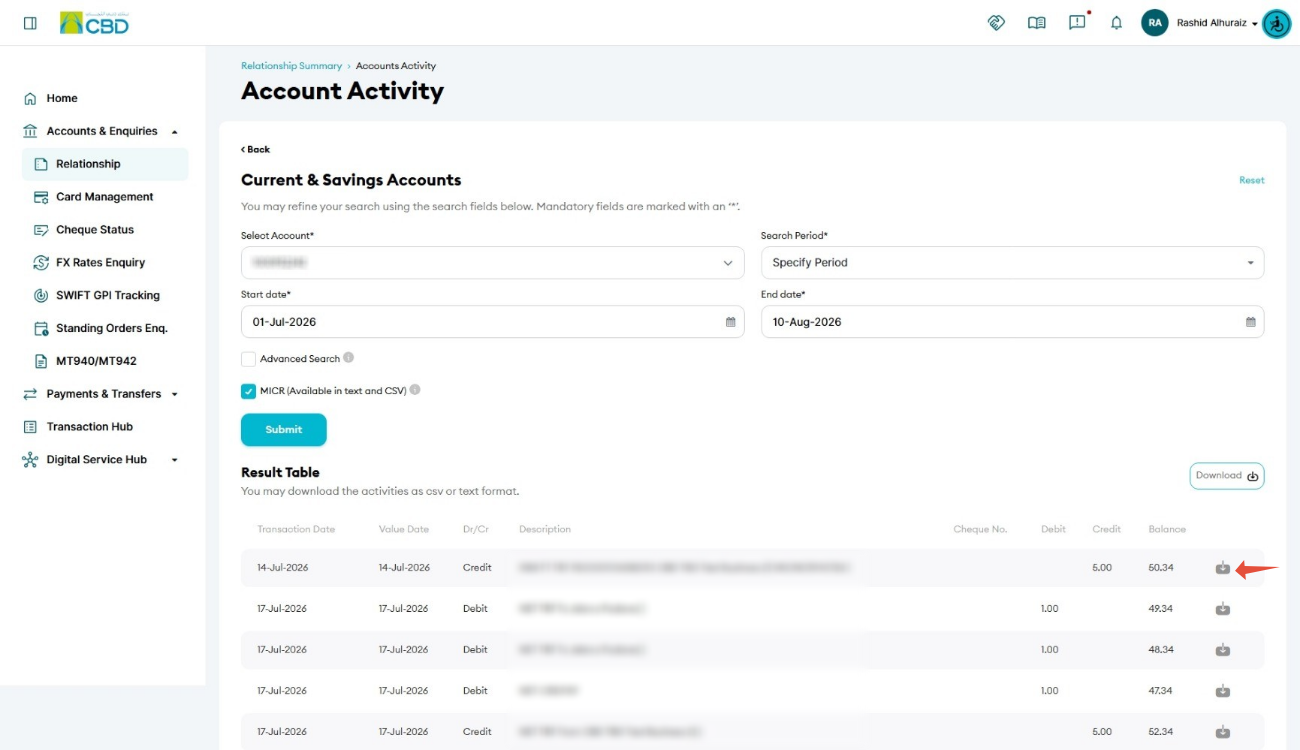This screenshot has width=1300, height=750.
Task: Click the SWIFT GPI Tracking radar icon
Action: point(41,296)
